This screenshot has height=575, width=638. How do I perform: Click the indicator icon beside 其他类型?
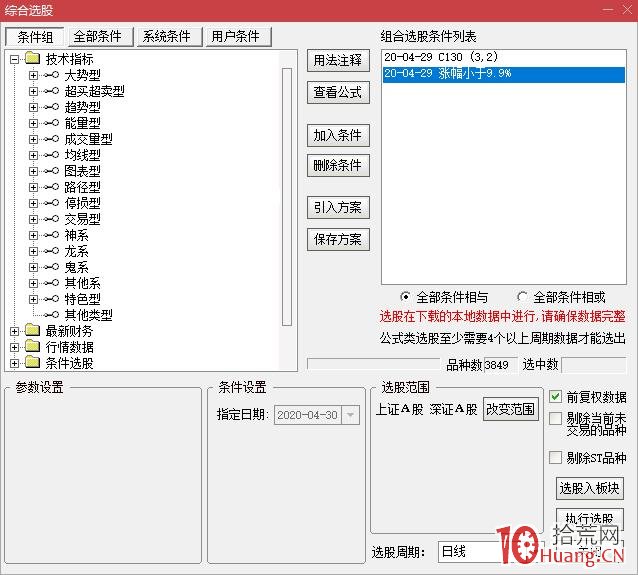(52, 315)
